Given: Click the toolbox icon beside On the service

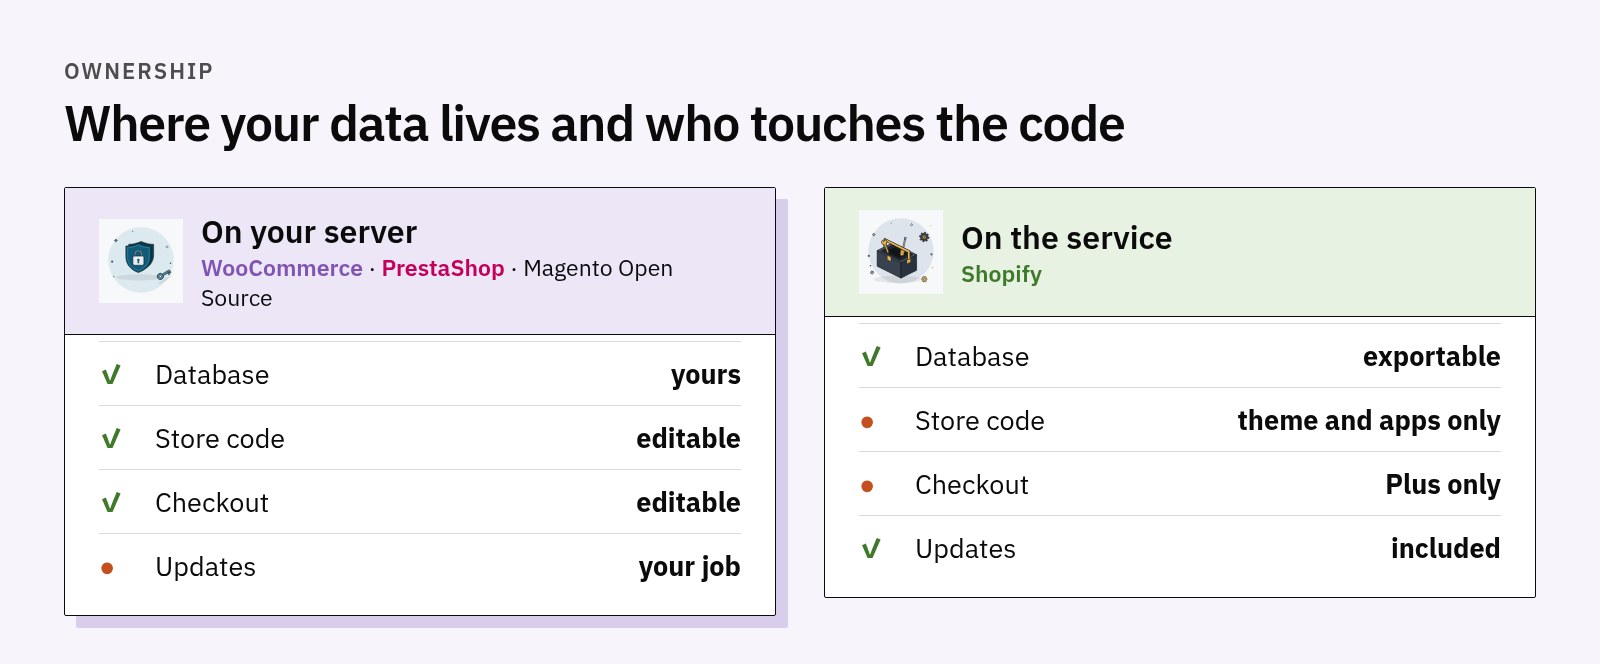Looking at the screenshot, I should pyautogui.click(x=901, y=252).
